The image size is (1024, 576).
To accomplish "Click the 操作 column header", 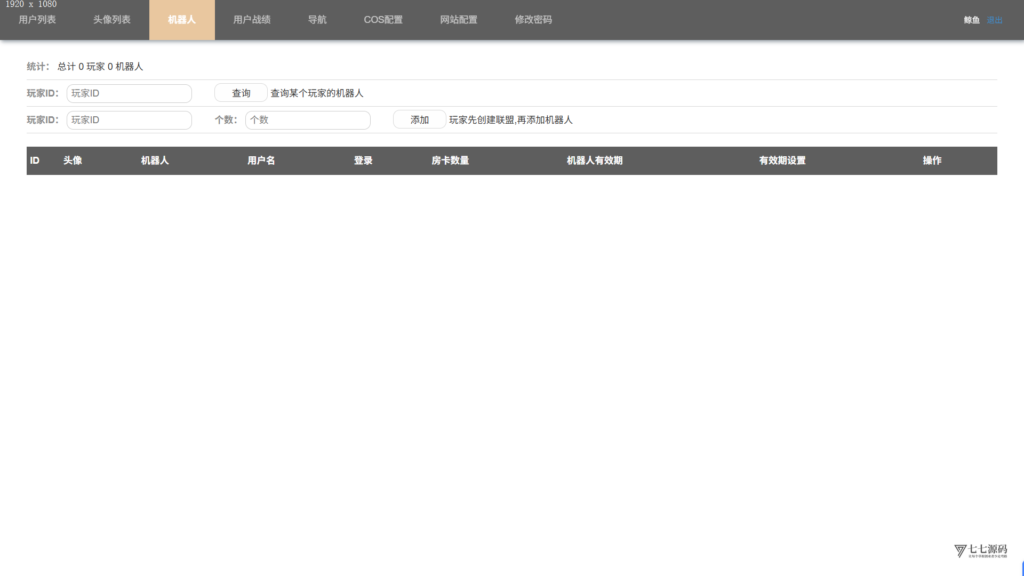I will click(x=932, y=161).
